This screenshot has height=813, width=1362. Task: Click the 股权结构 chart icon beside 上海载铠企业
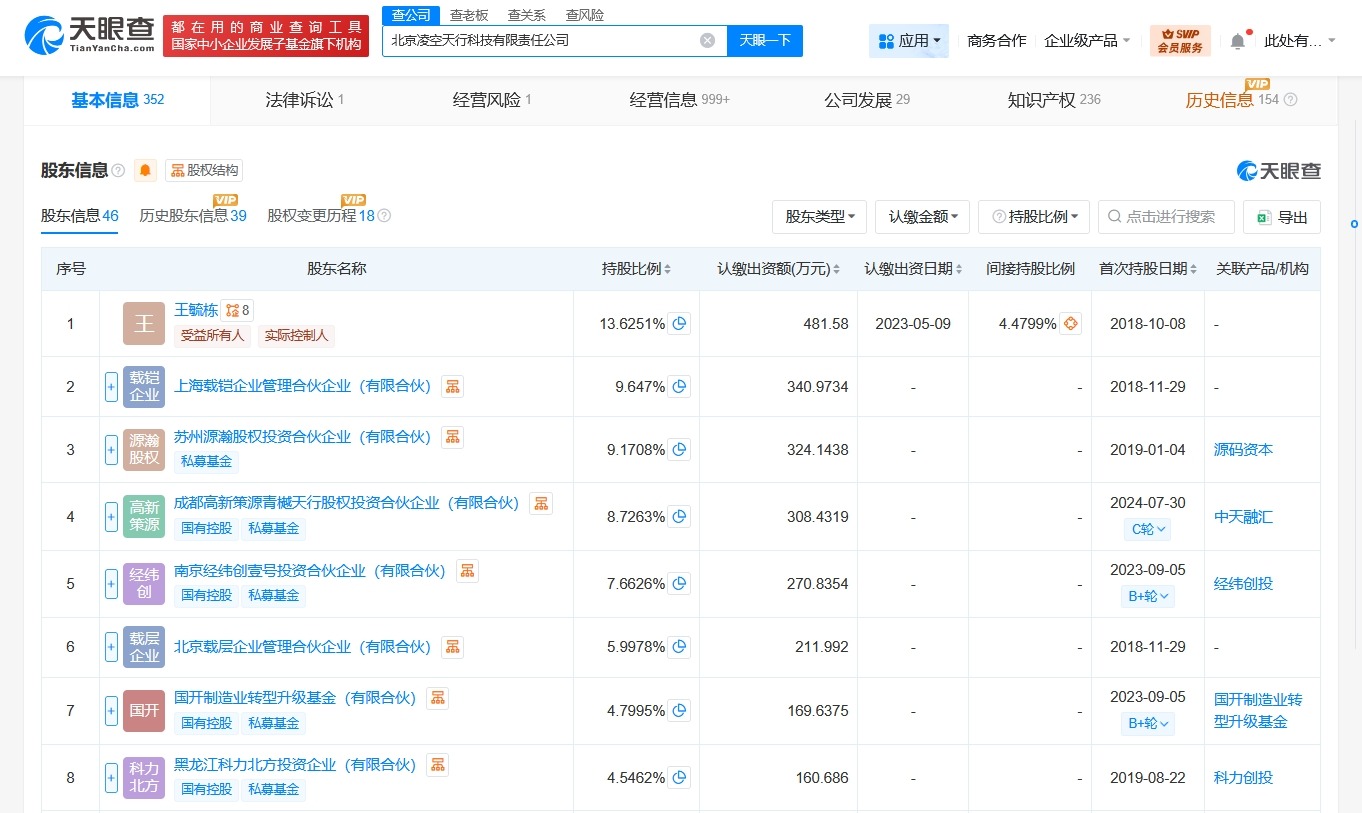pyautogui.click(x=453, y=386)
